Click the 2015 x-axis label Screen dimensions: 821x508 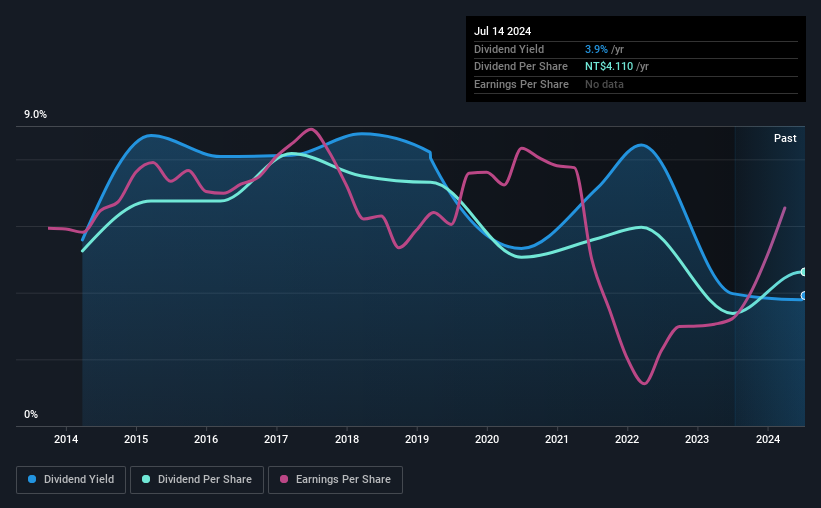tap(136, 439)
